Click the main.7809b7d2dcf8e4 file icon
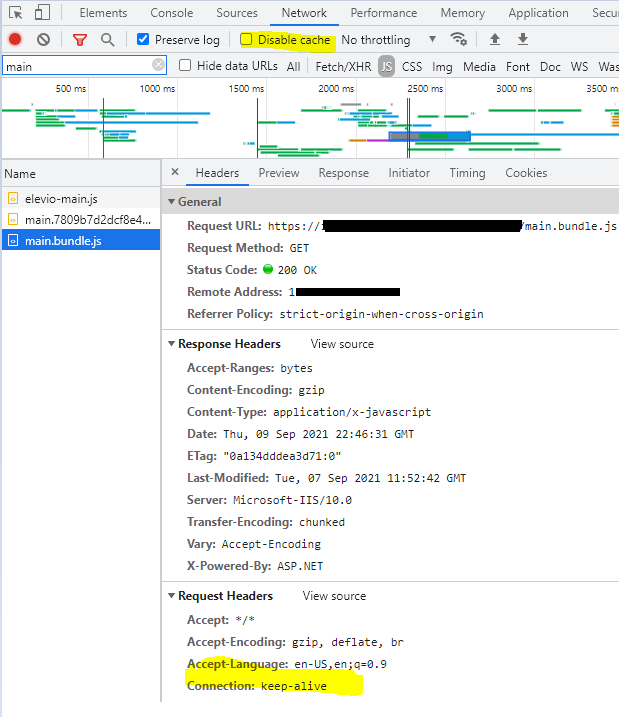619x717 pixels. click(x=13, y=219)
